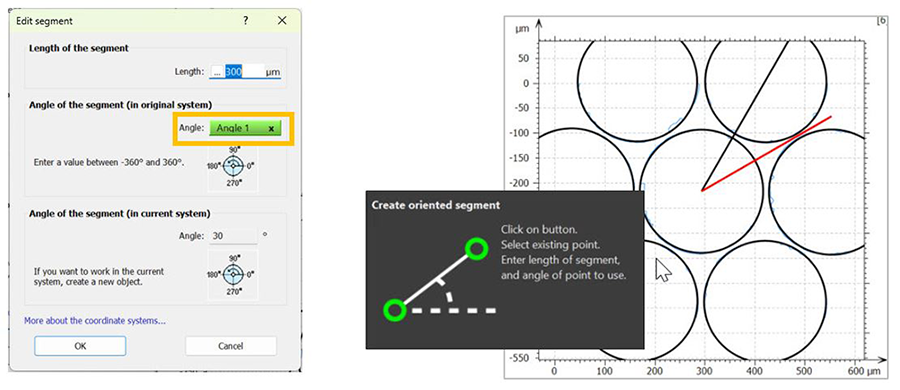Close the Edit segment dialog
The height and width of the screenshot is (390, 900).
[x=282, y=21]
